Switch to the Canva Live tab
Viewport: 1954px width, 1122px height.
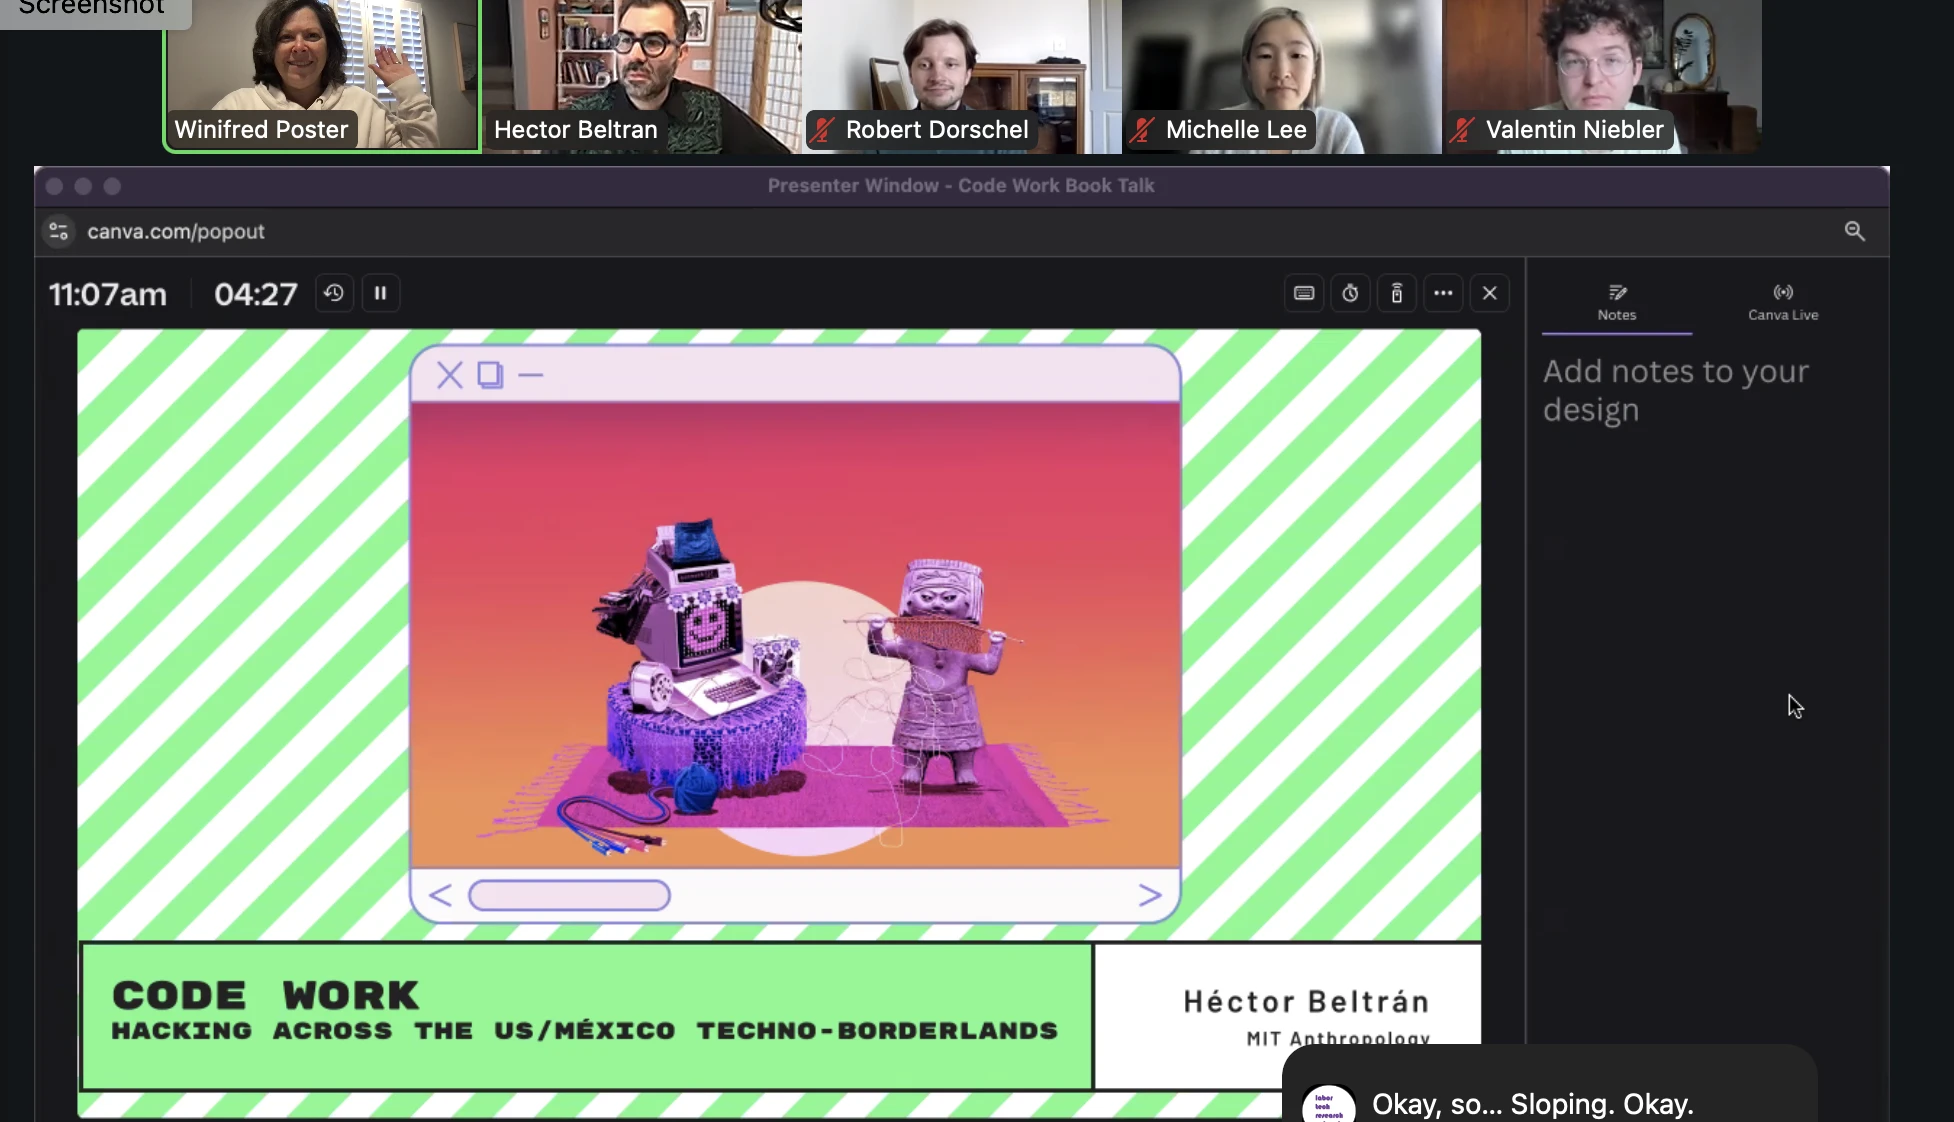point(1783,301)
